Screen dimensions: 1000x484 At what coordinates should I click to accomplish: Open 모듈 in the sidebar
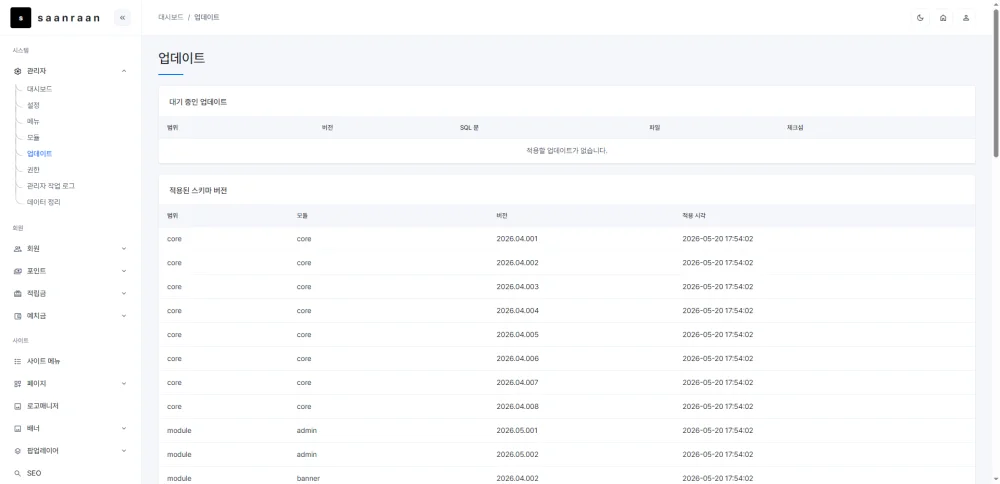pos(33,137)
